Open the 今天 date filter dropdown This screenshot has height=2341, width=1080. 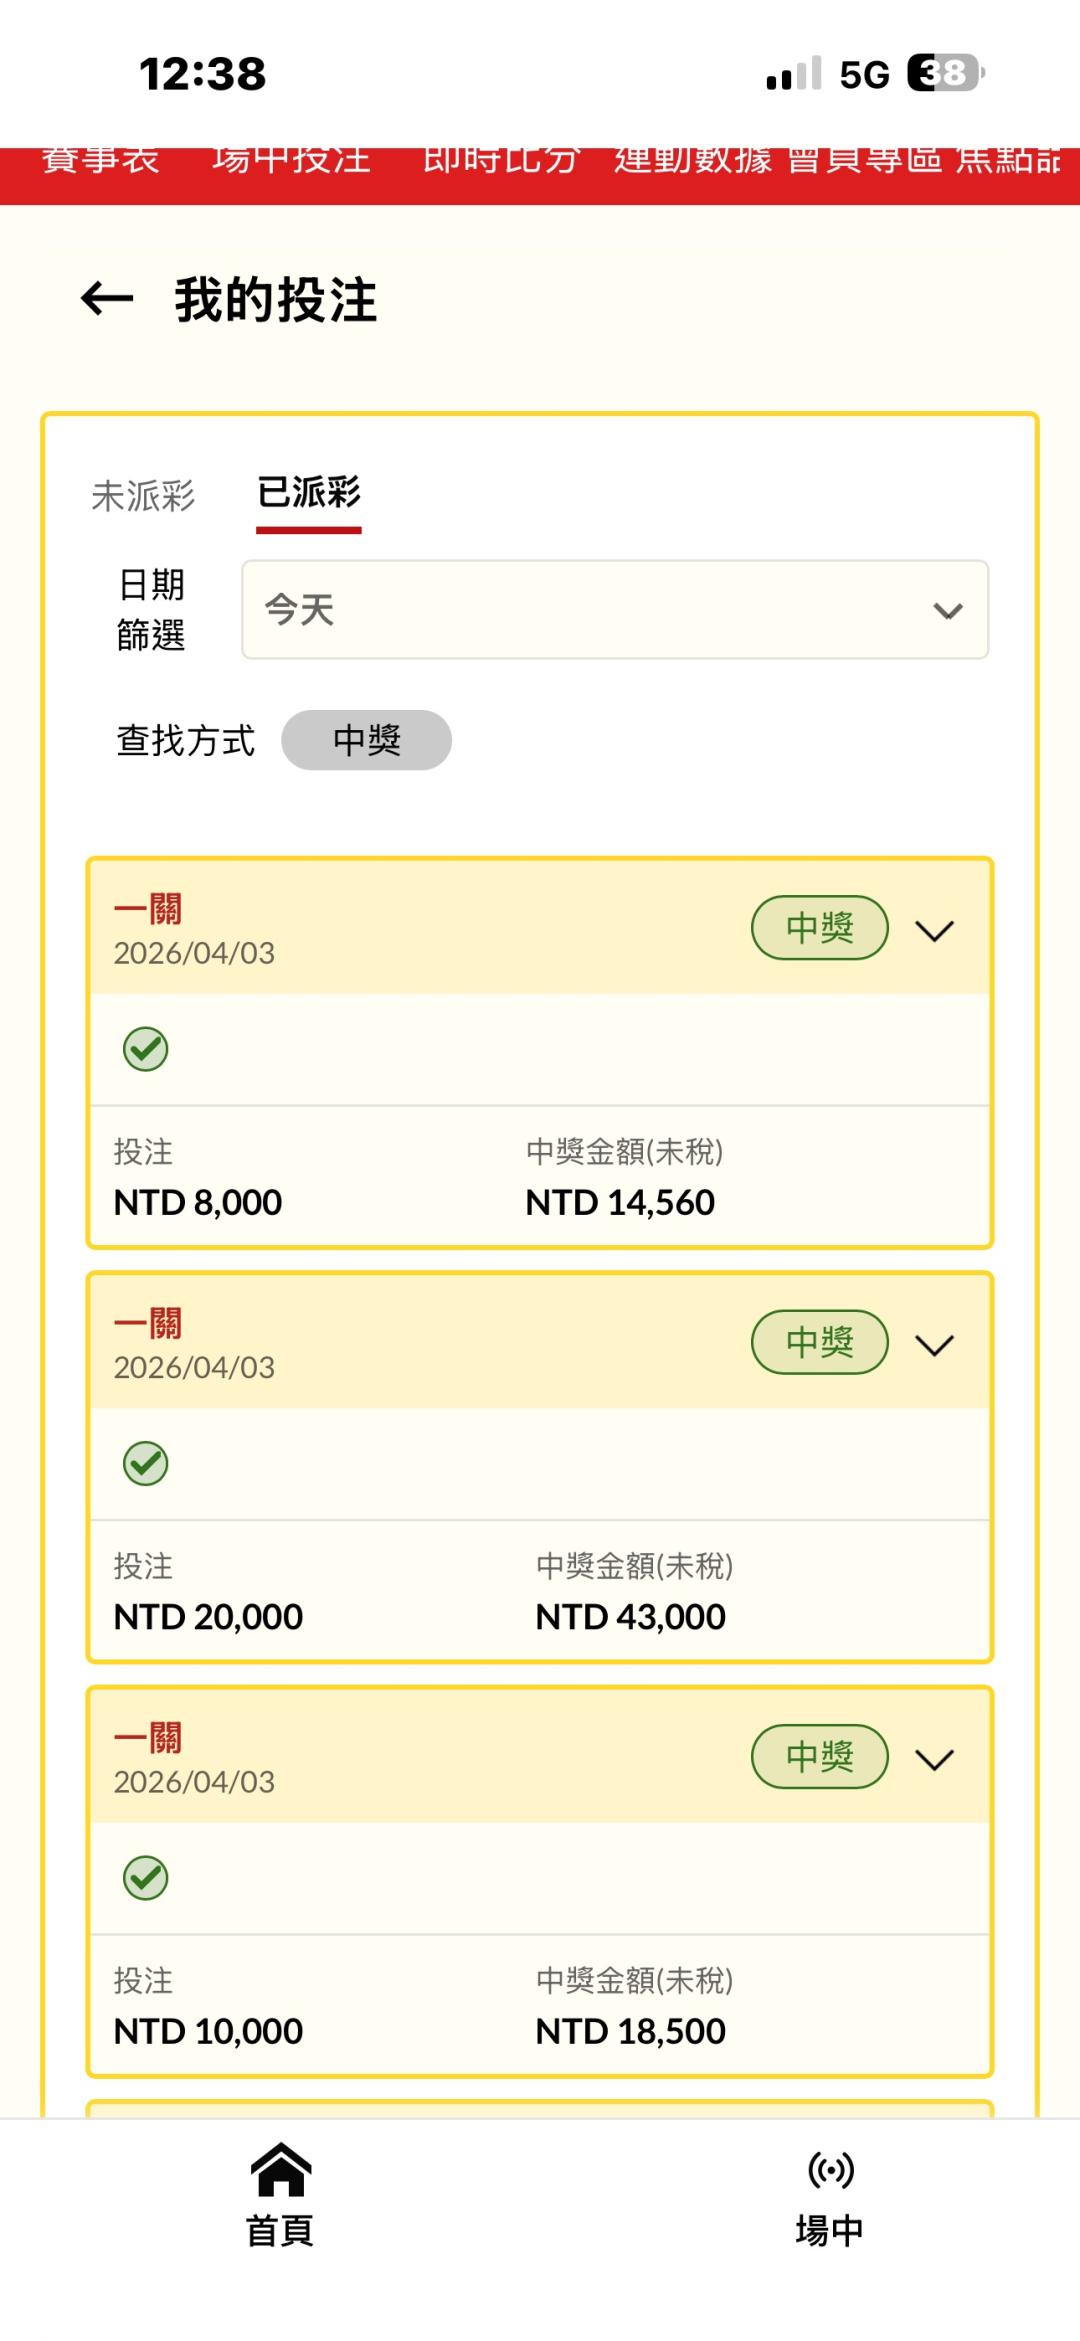coord(615,610)
